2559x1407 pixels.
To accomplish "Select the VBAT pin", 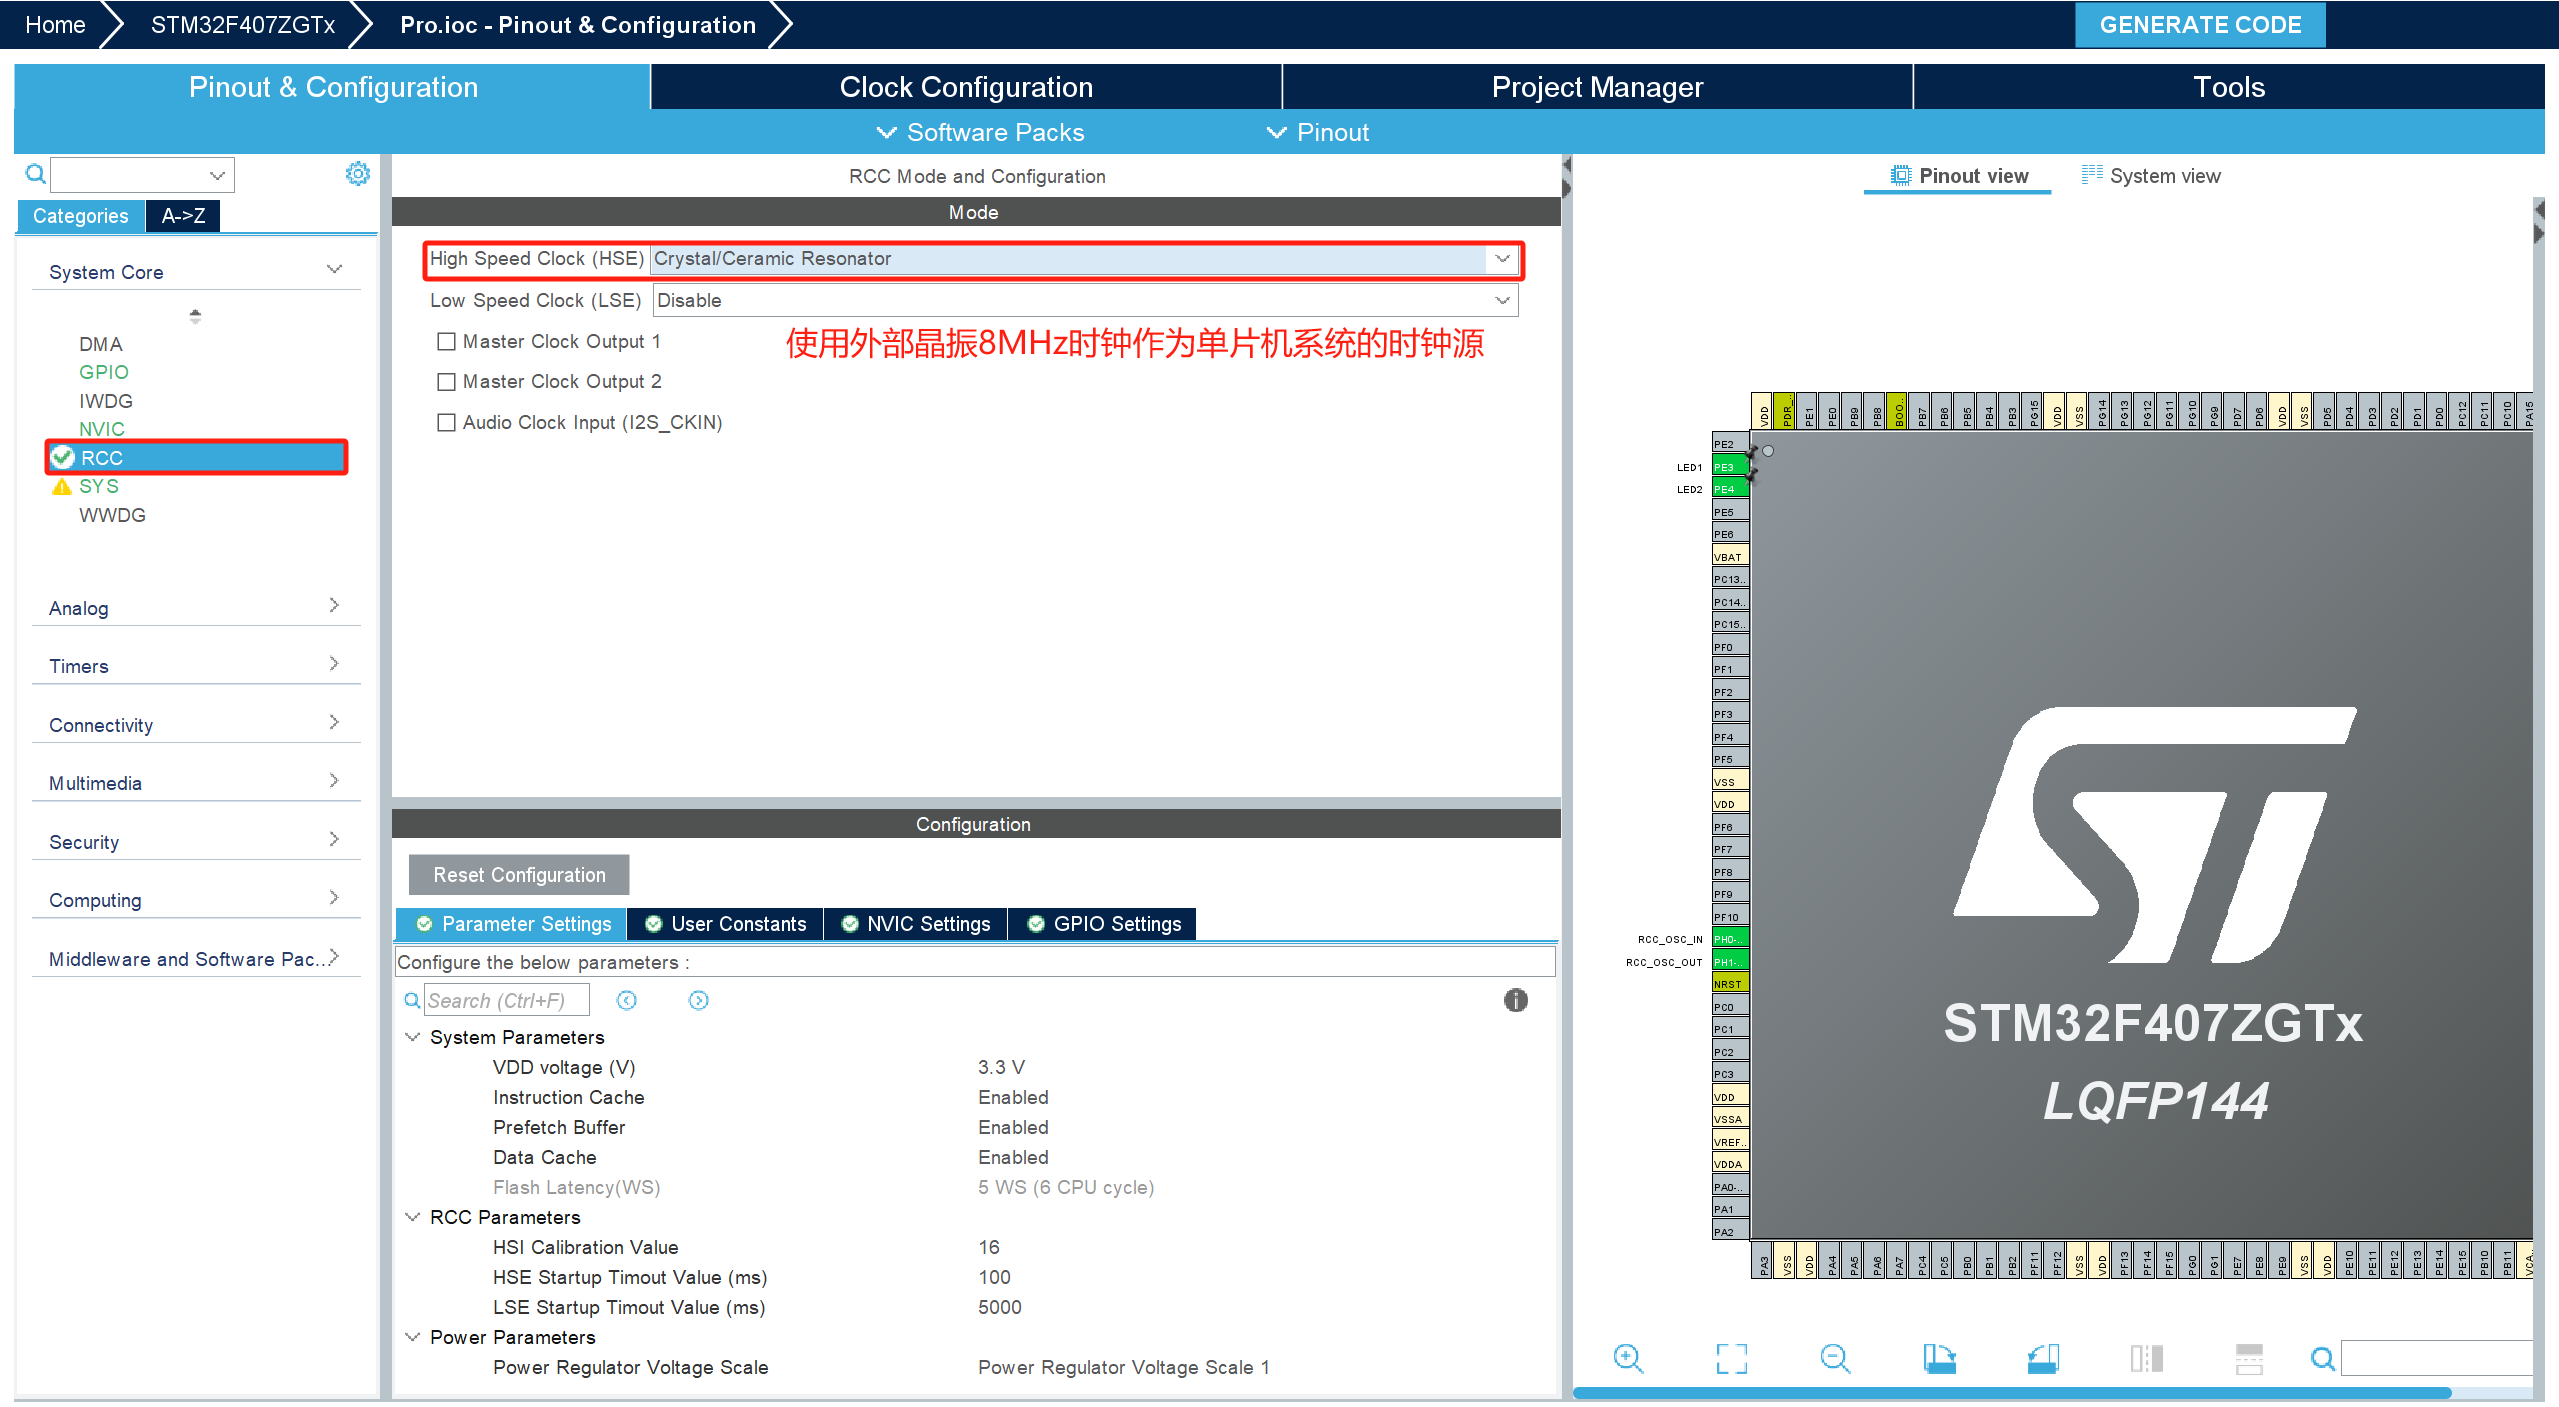I will [1730, 557].
